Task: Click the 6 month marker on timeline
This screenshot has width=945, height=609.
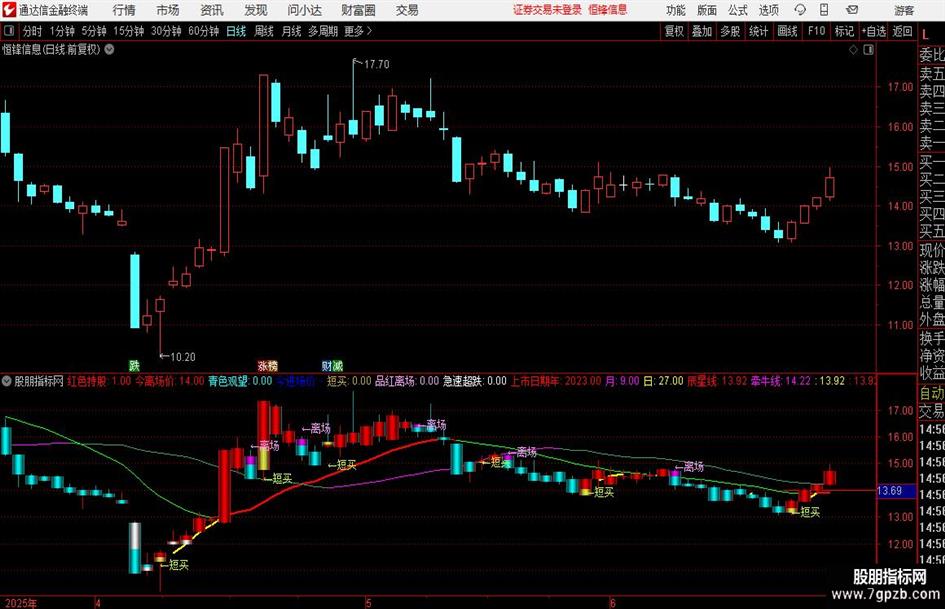Action: (612, 602)
